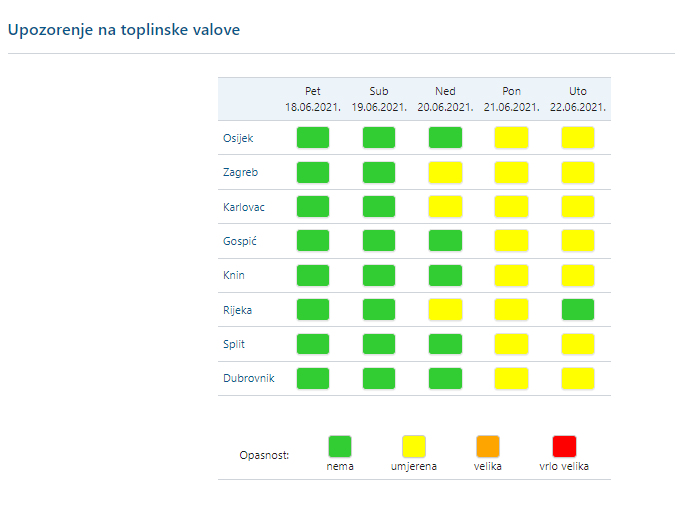Click the yellow 'umjerena' legend swatch
Image resolution: width=675 pixels, height=511 pixels.
tap(414, 446)
